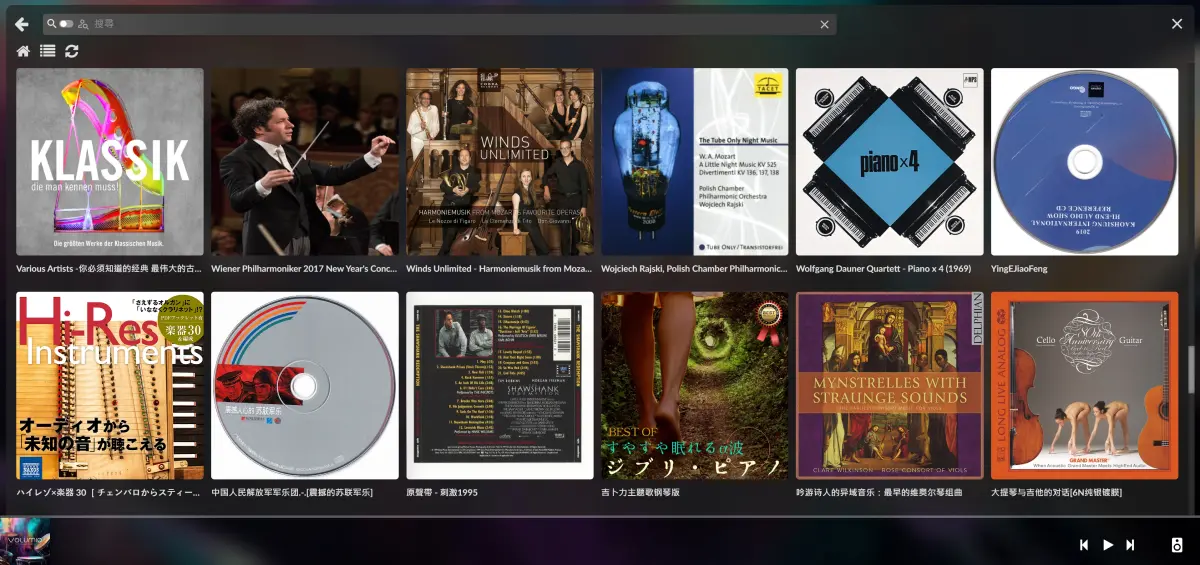The height and width of the screenshot is (565, 1200).
Task: Select title 'ハイレゾ×楽器 30'
Action: tap(109, 493)
